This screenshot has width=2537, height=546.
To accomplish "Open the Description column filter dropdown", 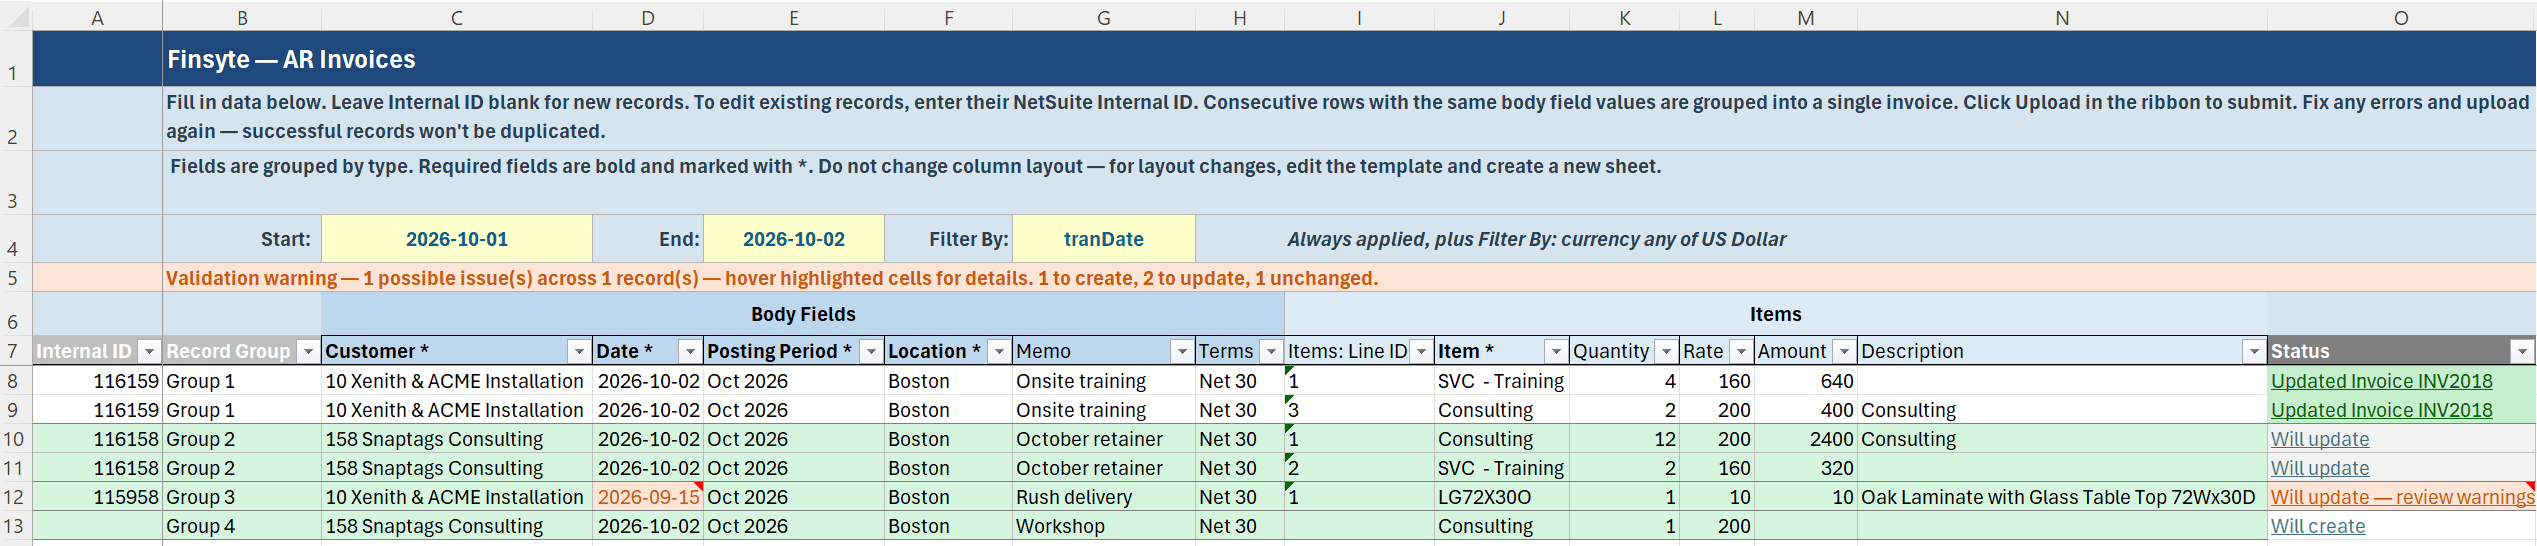I will (2254, 351).
